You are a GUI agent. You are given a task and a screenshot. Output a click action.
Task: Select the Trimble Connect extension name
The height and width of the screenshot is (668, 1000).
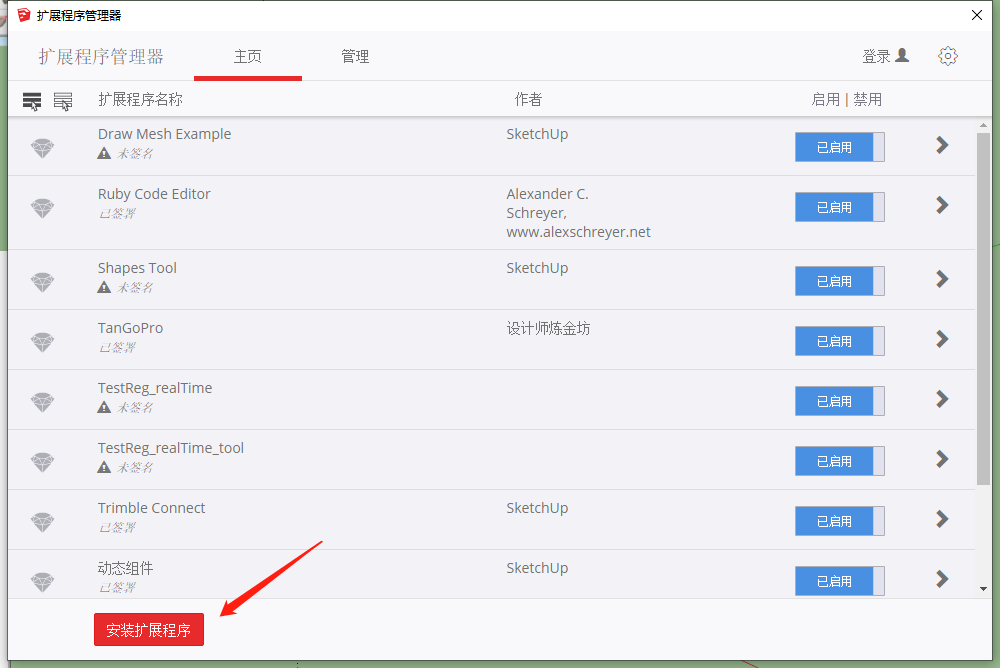151,508
